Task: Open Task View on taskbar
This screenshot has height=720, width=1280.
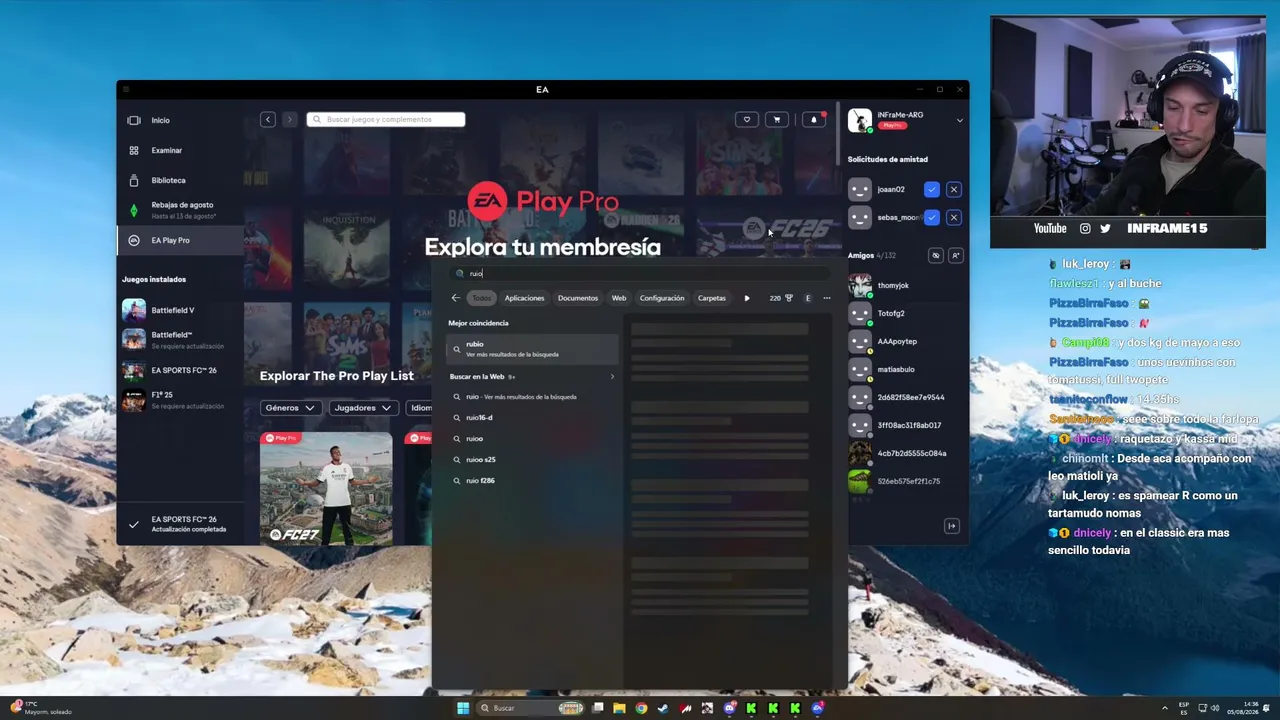Action: pos(597,708)
